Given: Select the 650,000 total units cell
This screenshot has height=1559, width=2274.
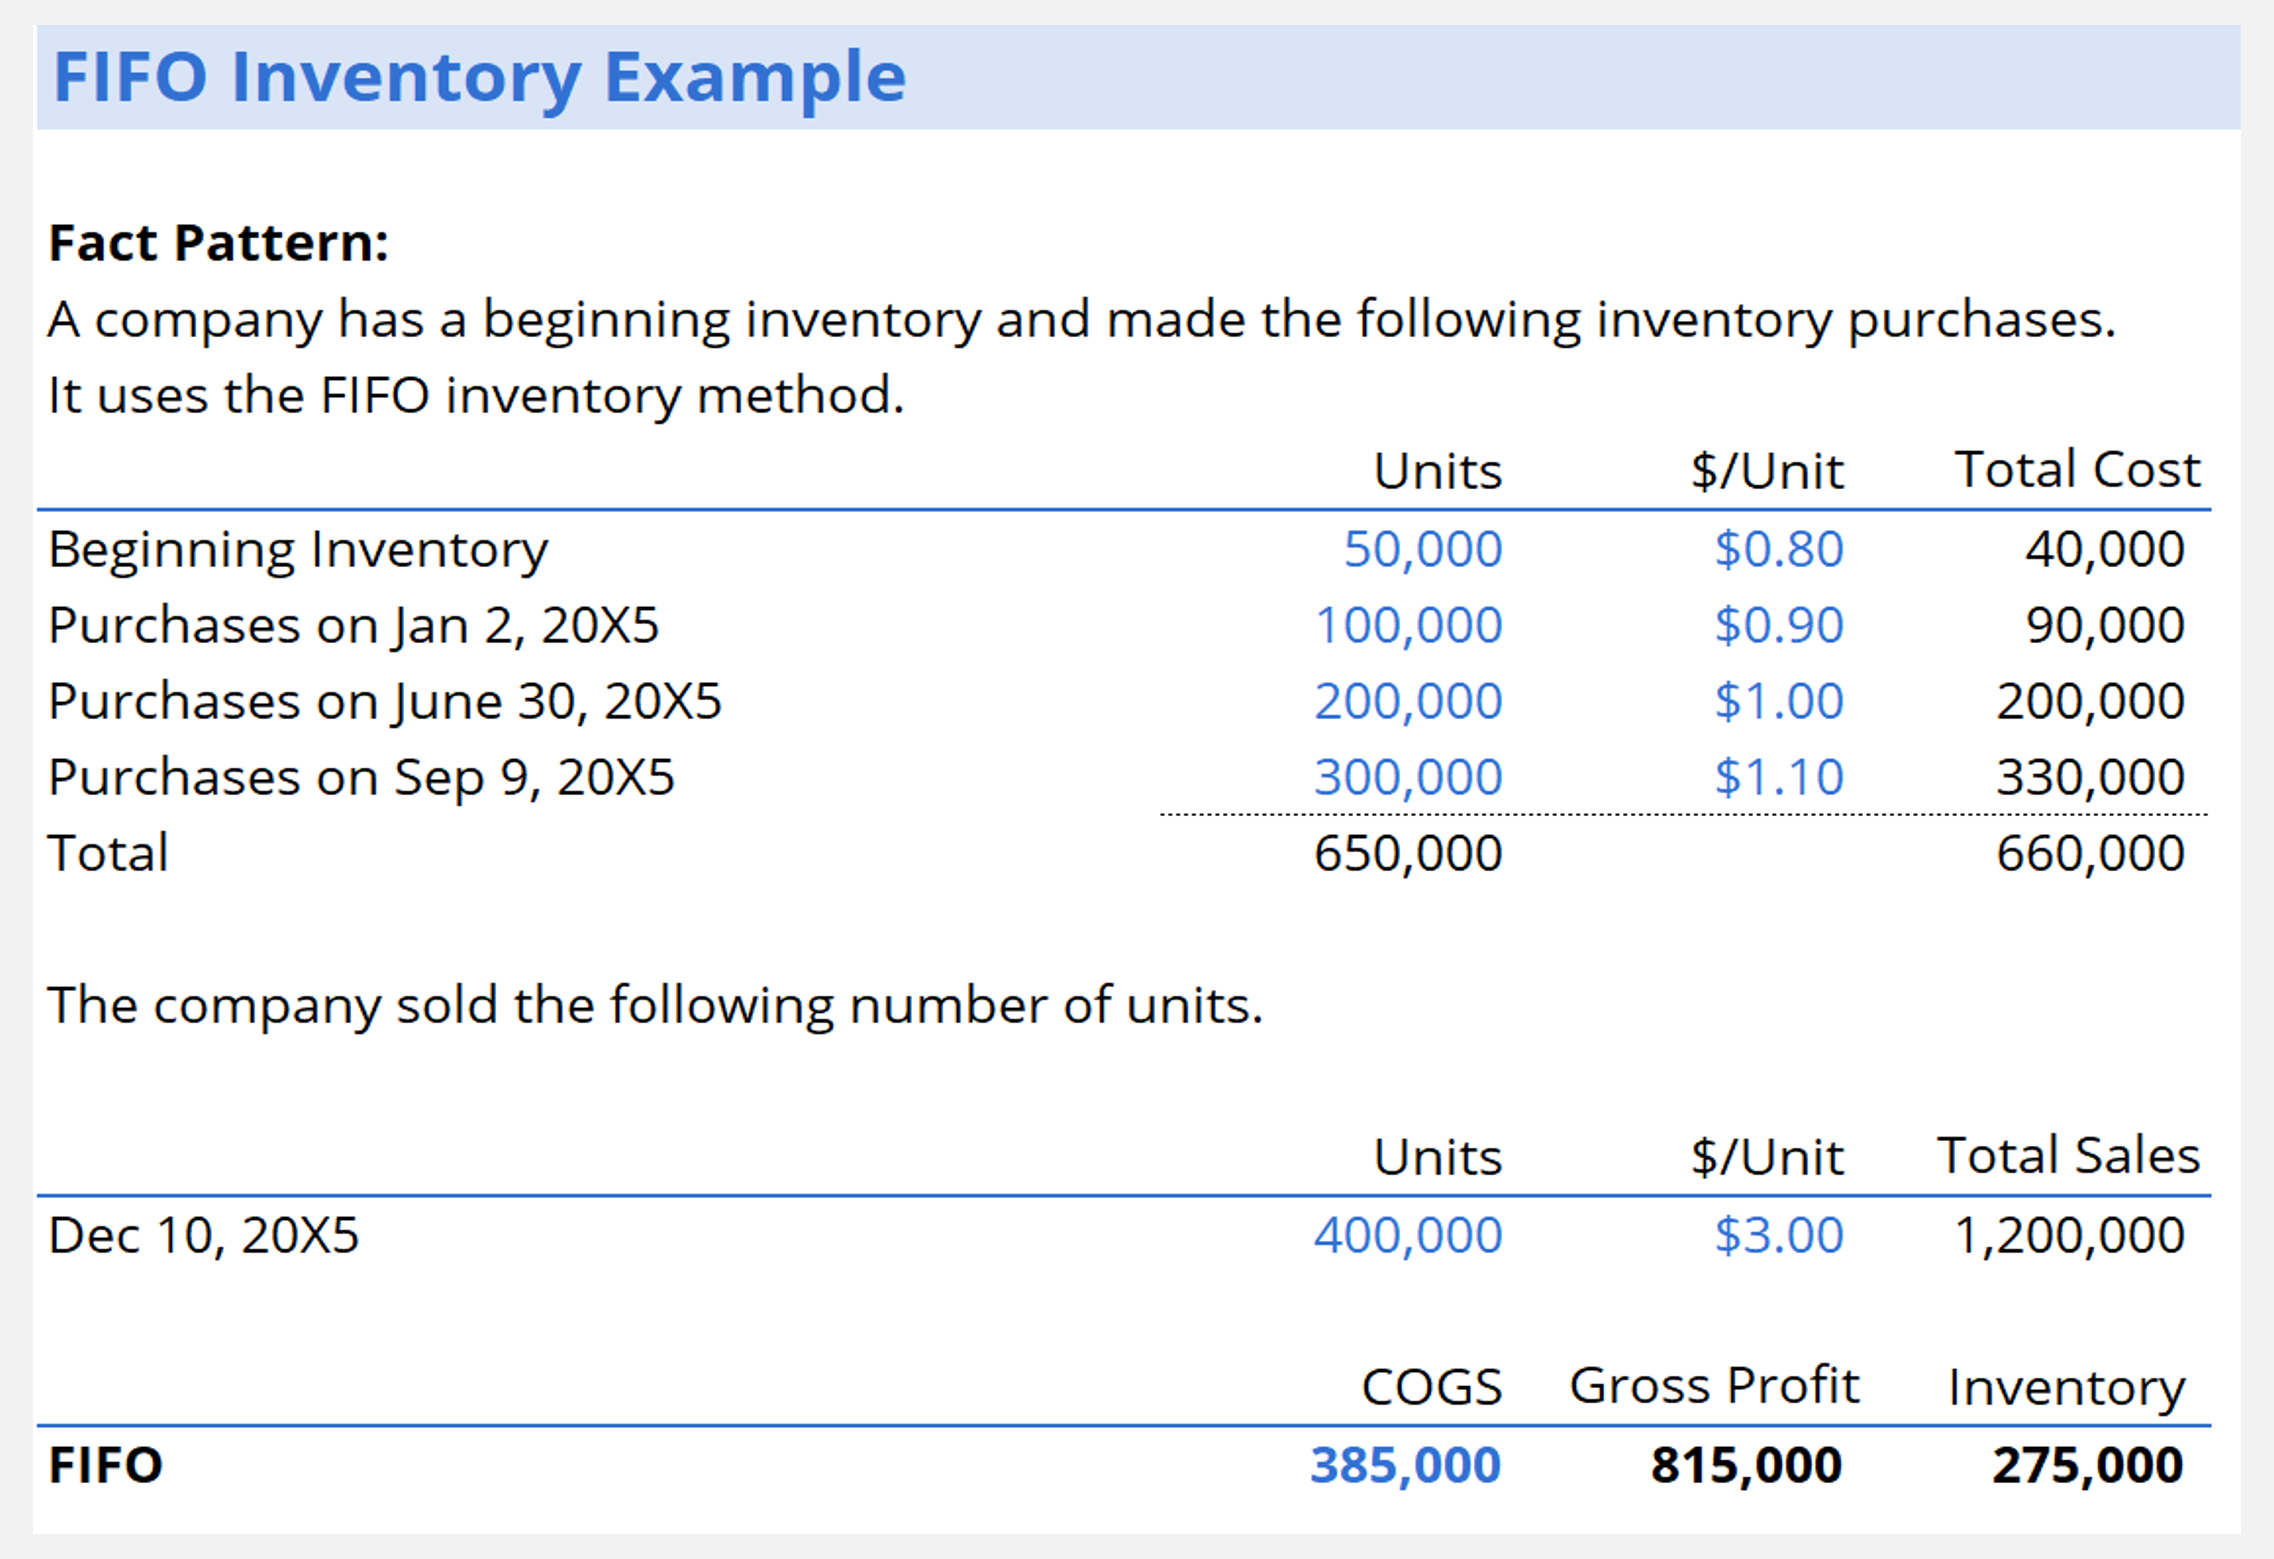Looking at the screenshot, I should coord(1410,852).
